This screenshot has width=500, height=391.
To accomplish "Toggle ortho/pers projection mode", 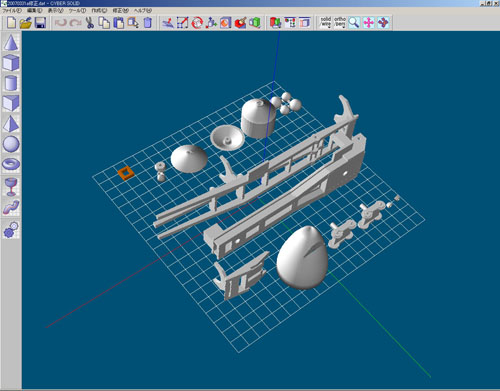I will pyautogui.click(x=340, y=23).
